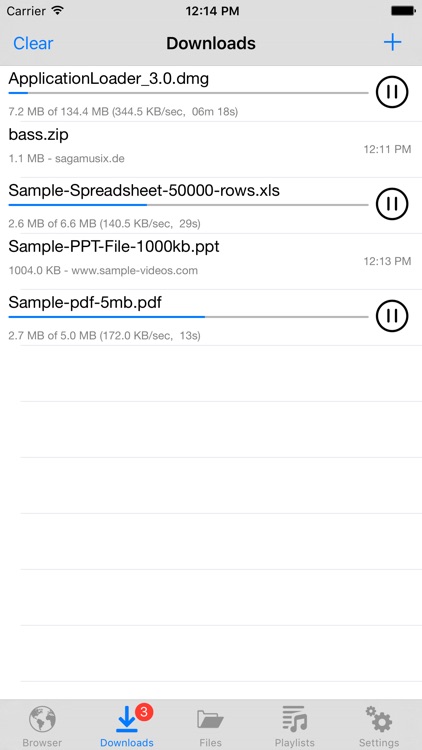This screenshot has height=750, width=422.
Task: Tap the red badge showing 3 downloads
Action: click(144, 713)
